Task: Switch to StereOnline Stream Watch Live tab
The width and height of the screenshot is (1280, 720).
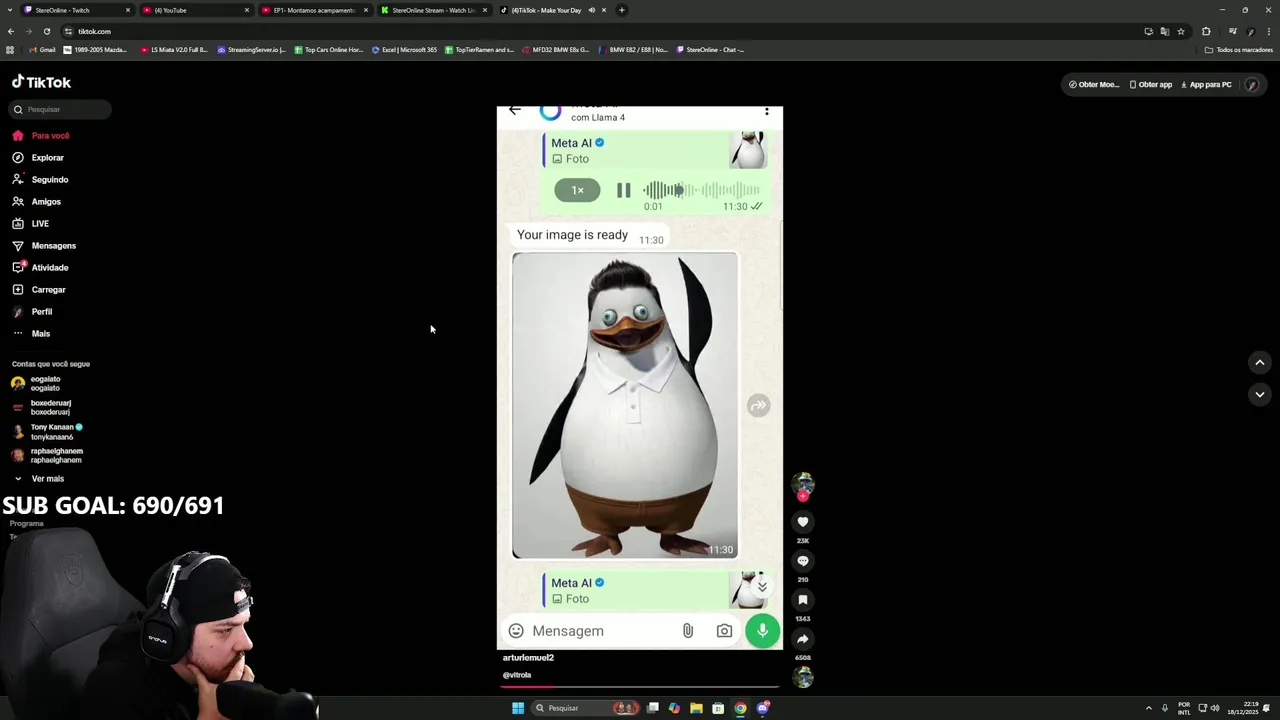Action: (x=433, y=10)
